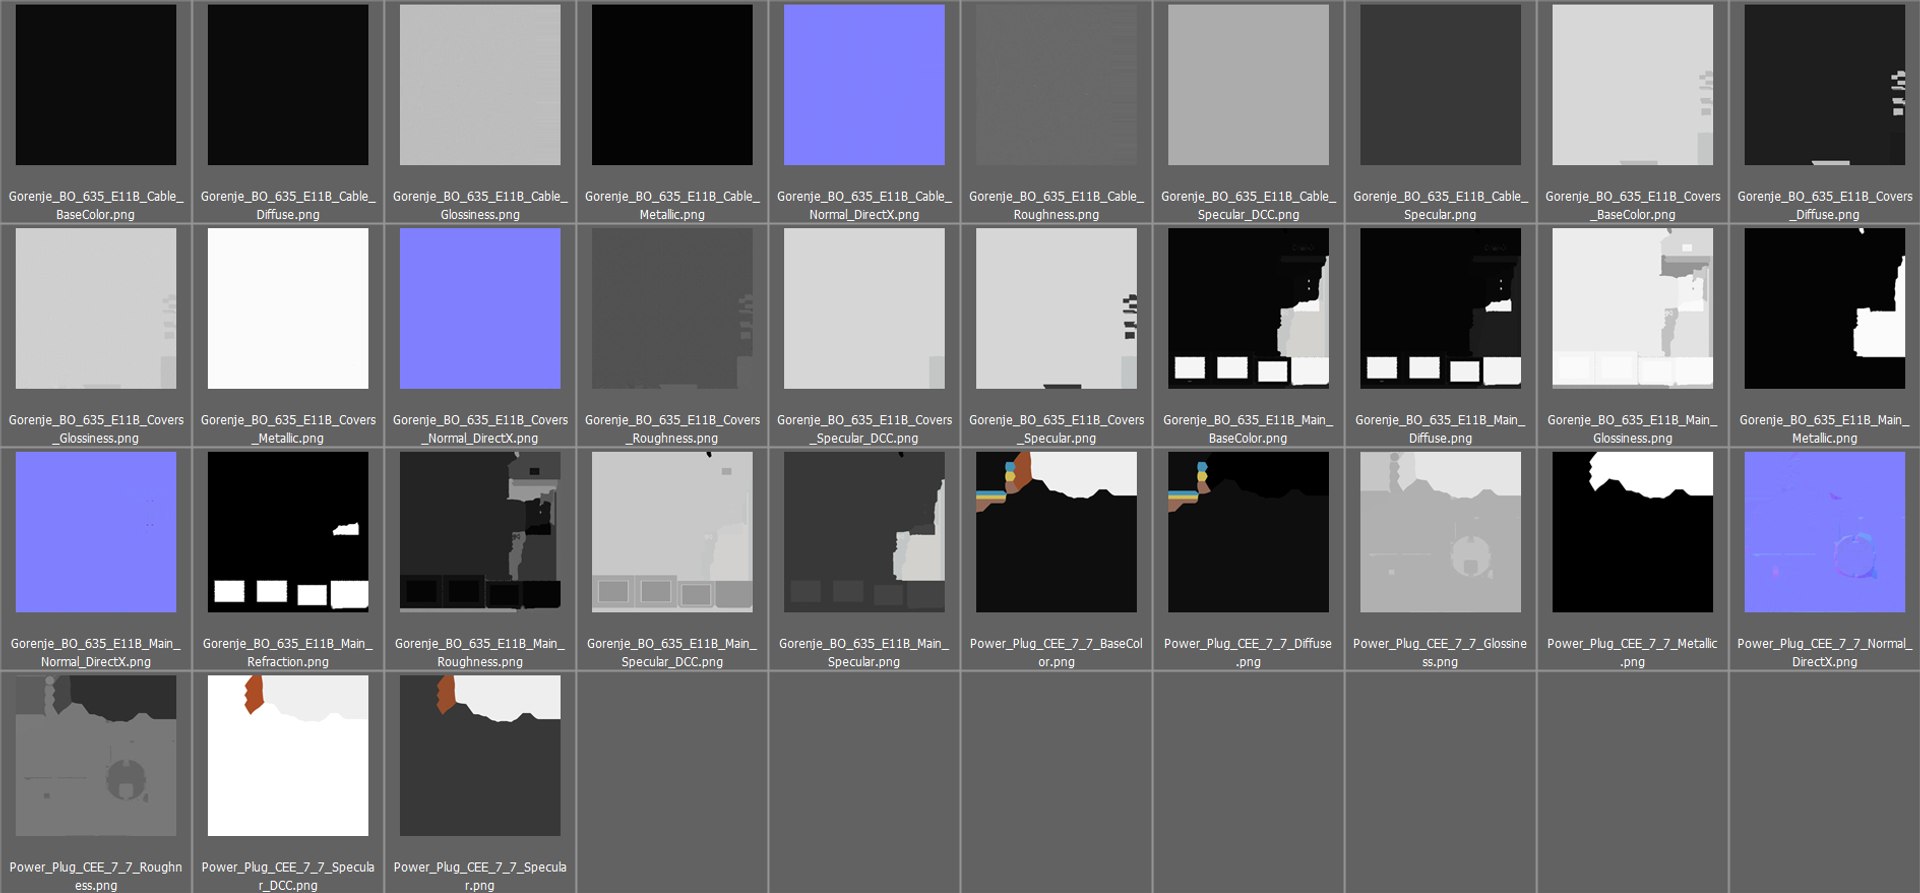The image size is (1920, 893).
Task: Click Power_Plug_CEE_7_7_Diffuse.png thumbnail
Action: click(x=1248, y=532)
